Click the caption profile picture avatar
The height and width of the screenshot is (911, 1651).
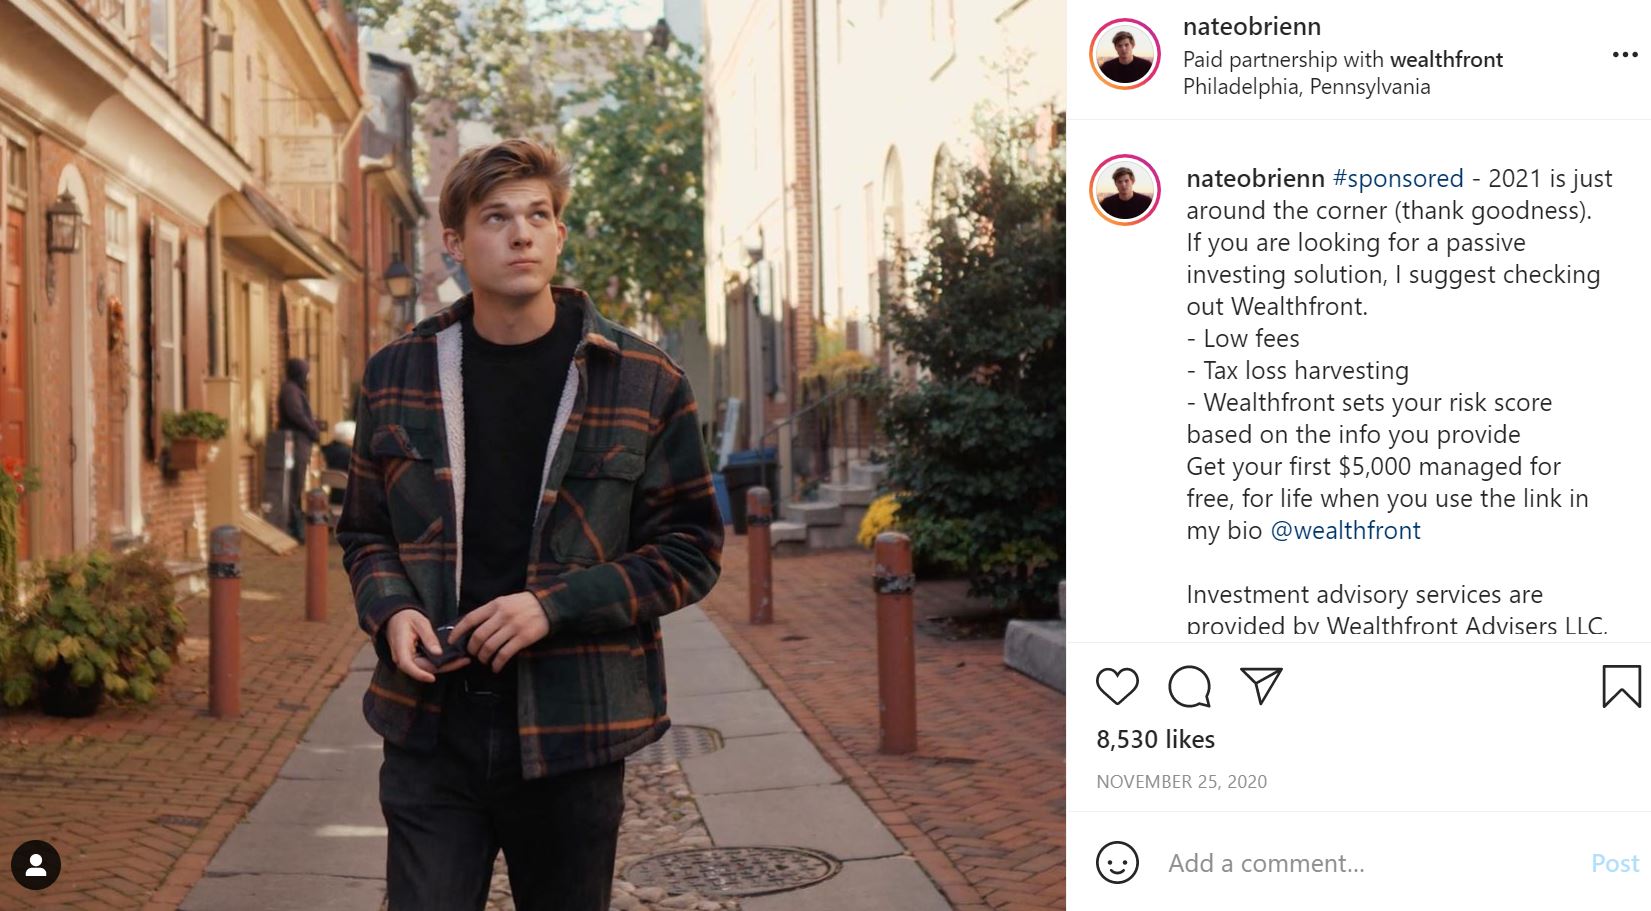(1125, 190)
